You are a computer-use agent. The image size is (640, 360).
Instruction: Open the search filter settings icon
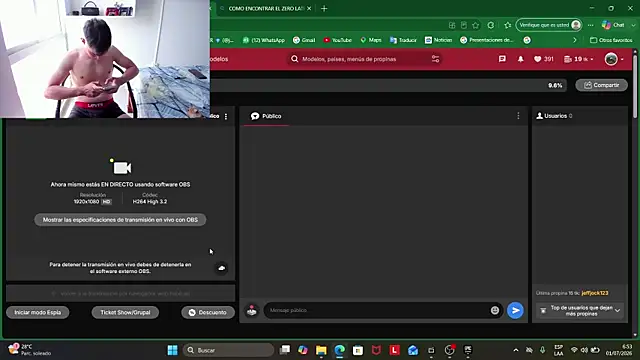click(x=436, y=59)
